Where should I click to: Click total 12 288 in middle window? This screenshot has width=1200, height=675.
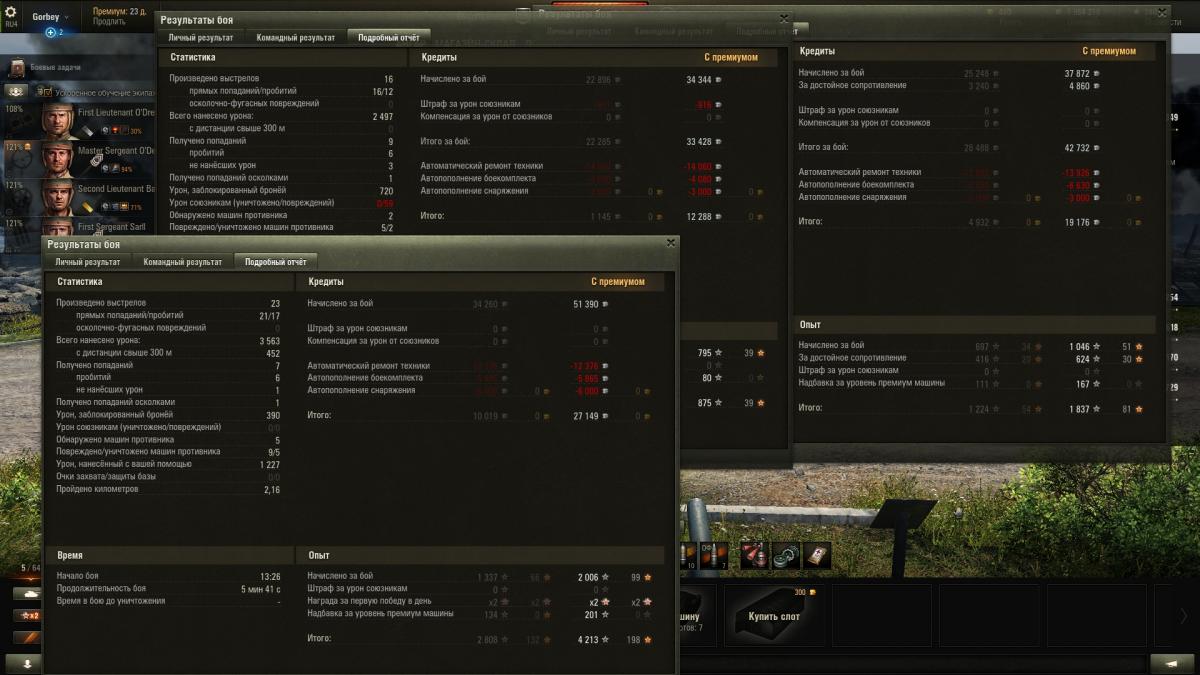click(705, 216)
